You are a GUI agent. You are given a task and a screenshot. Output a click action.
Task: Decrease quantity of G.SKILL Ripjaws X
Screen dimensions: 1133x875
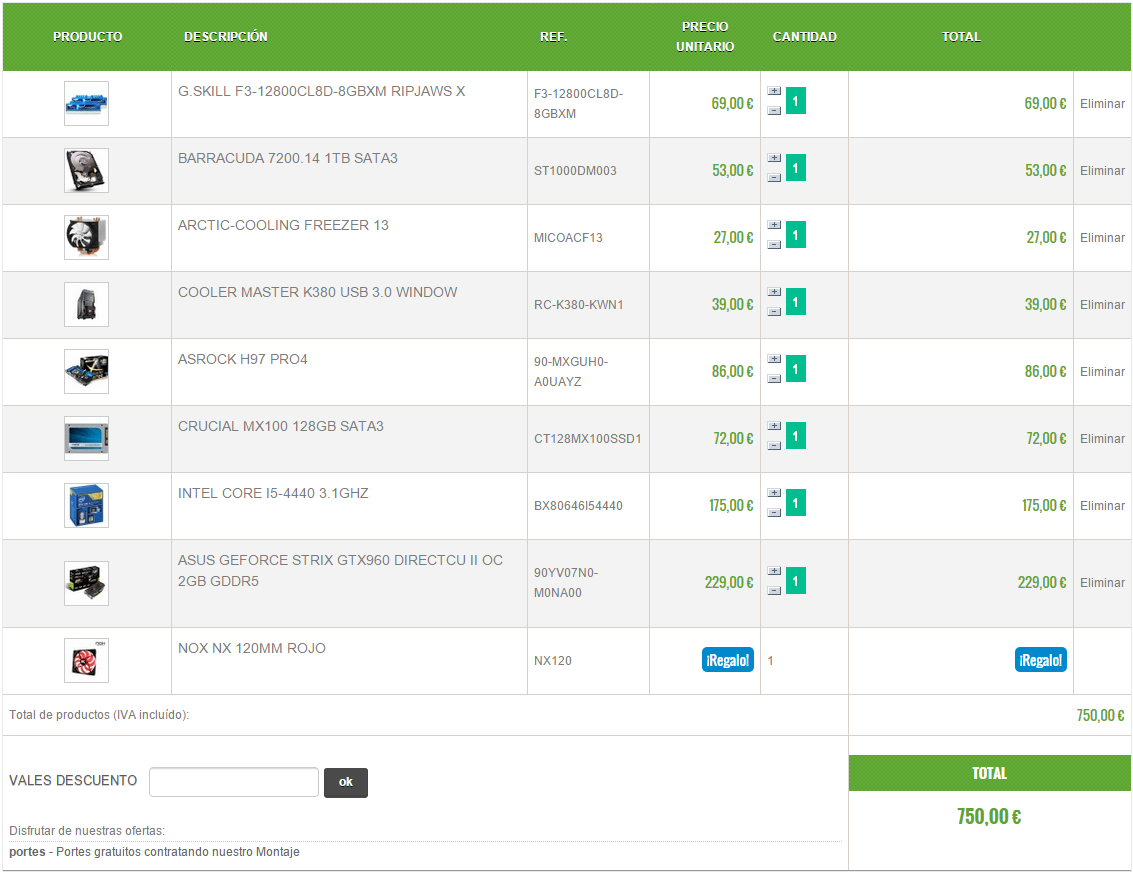(x=774, y=111)
